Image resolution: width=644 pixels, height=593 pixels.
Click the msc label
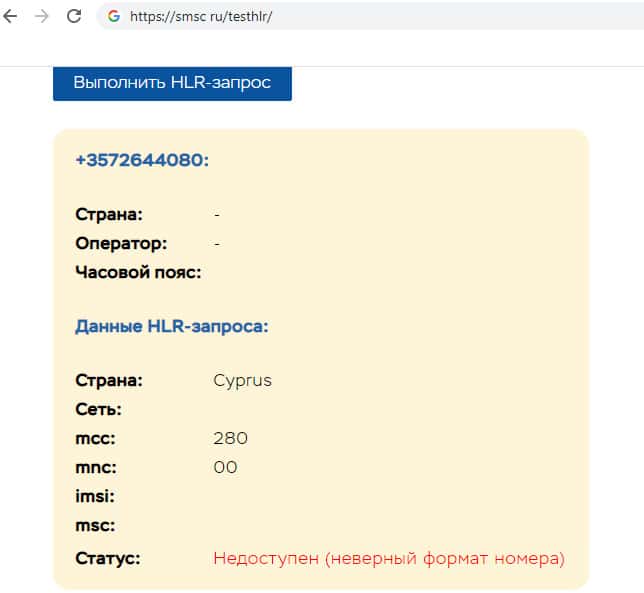pos(95,526)
